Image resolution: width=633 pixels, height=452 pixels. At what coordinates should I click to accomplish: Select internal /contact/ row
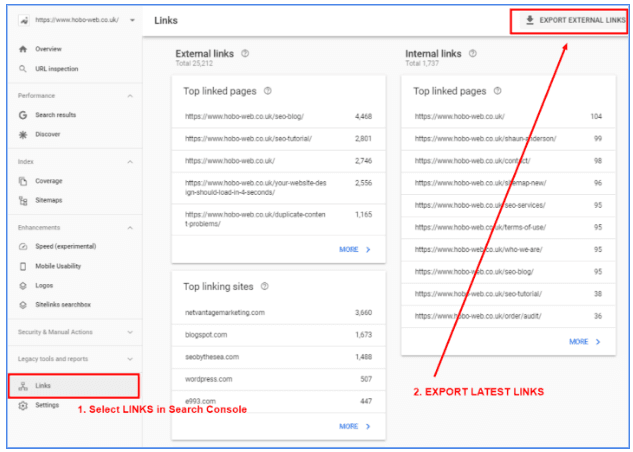click(x=508, y=161)
